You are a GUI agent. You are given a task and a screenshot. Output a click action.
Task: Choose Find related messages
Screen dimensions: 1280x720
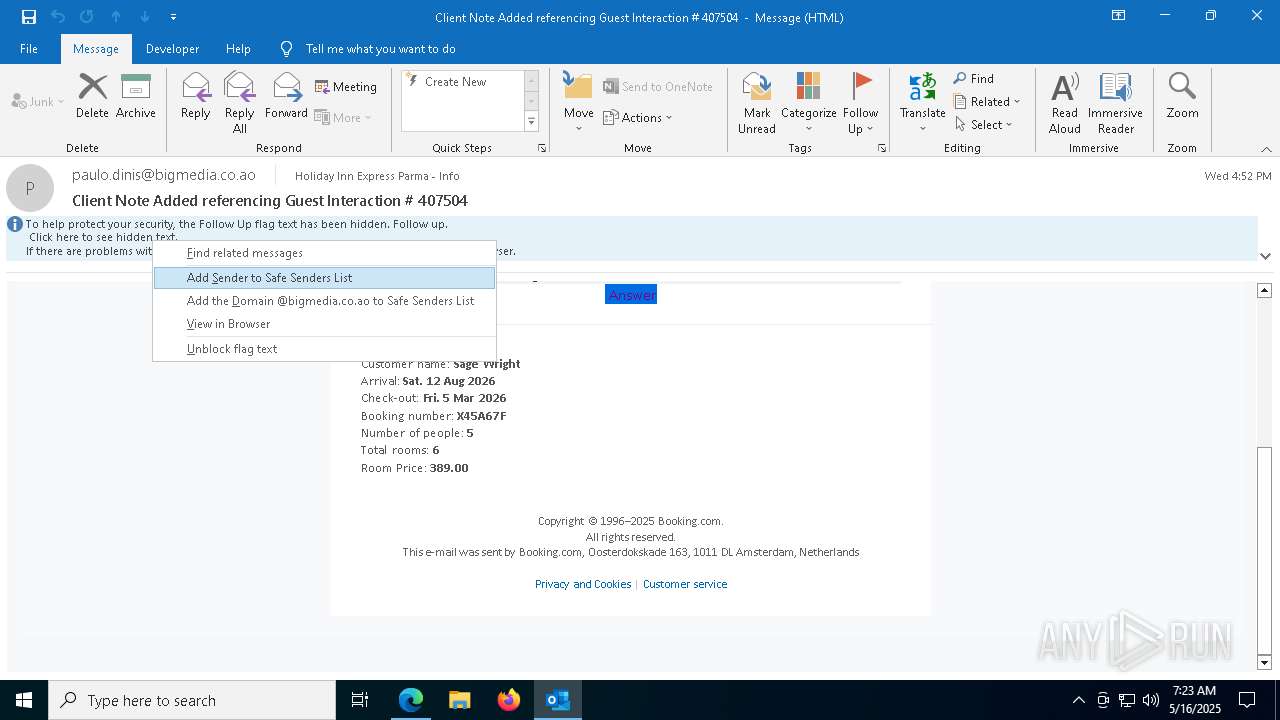pos(325,253)
